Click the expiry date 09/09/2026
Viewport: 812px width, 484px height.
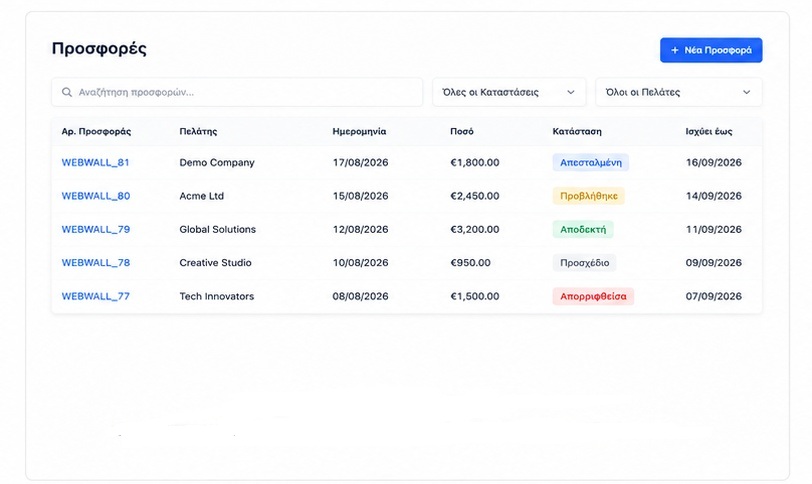714,263
